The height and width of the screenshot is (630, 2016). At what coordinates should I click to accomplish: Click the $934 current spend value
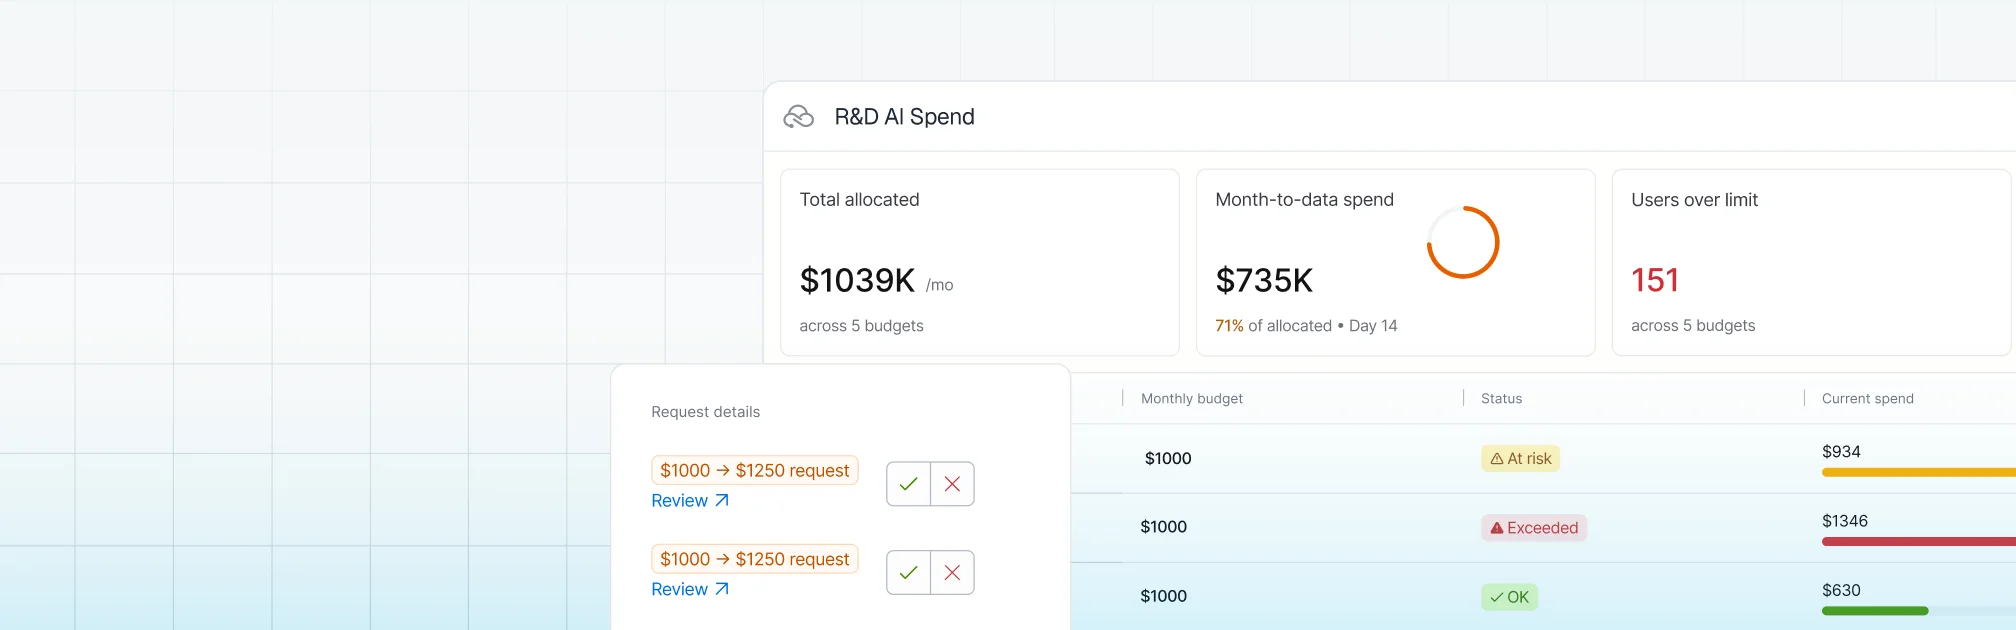(1841, 452)
